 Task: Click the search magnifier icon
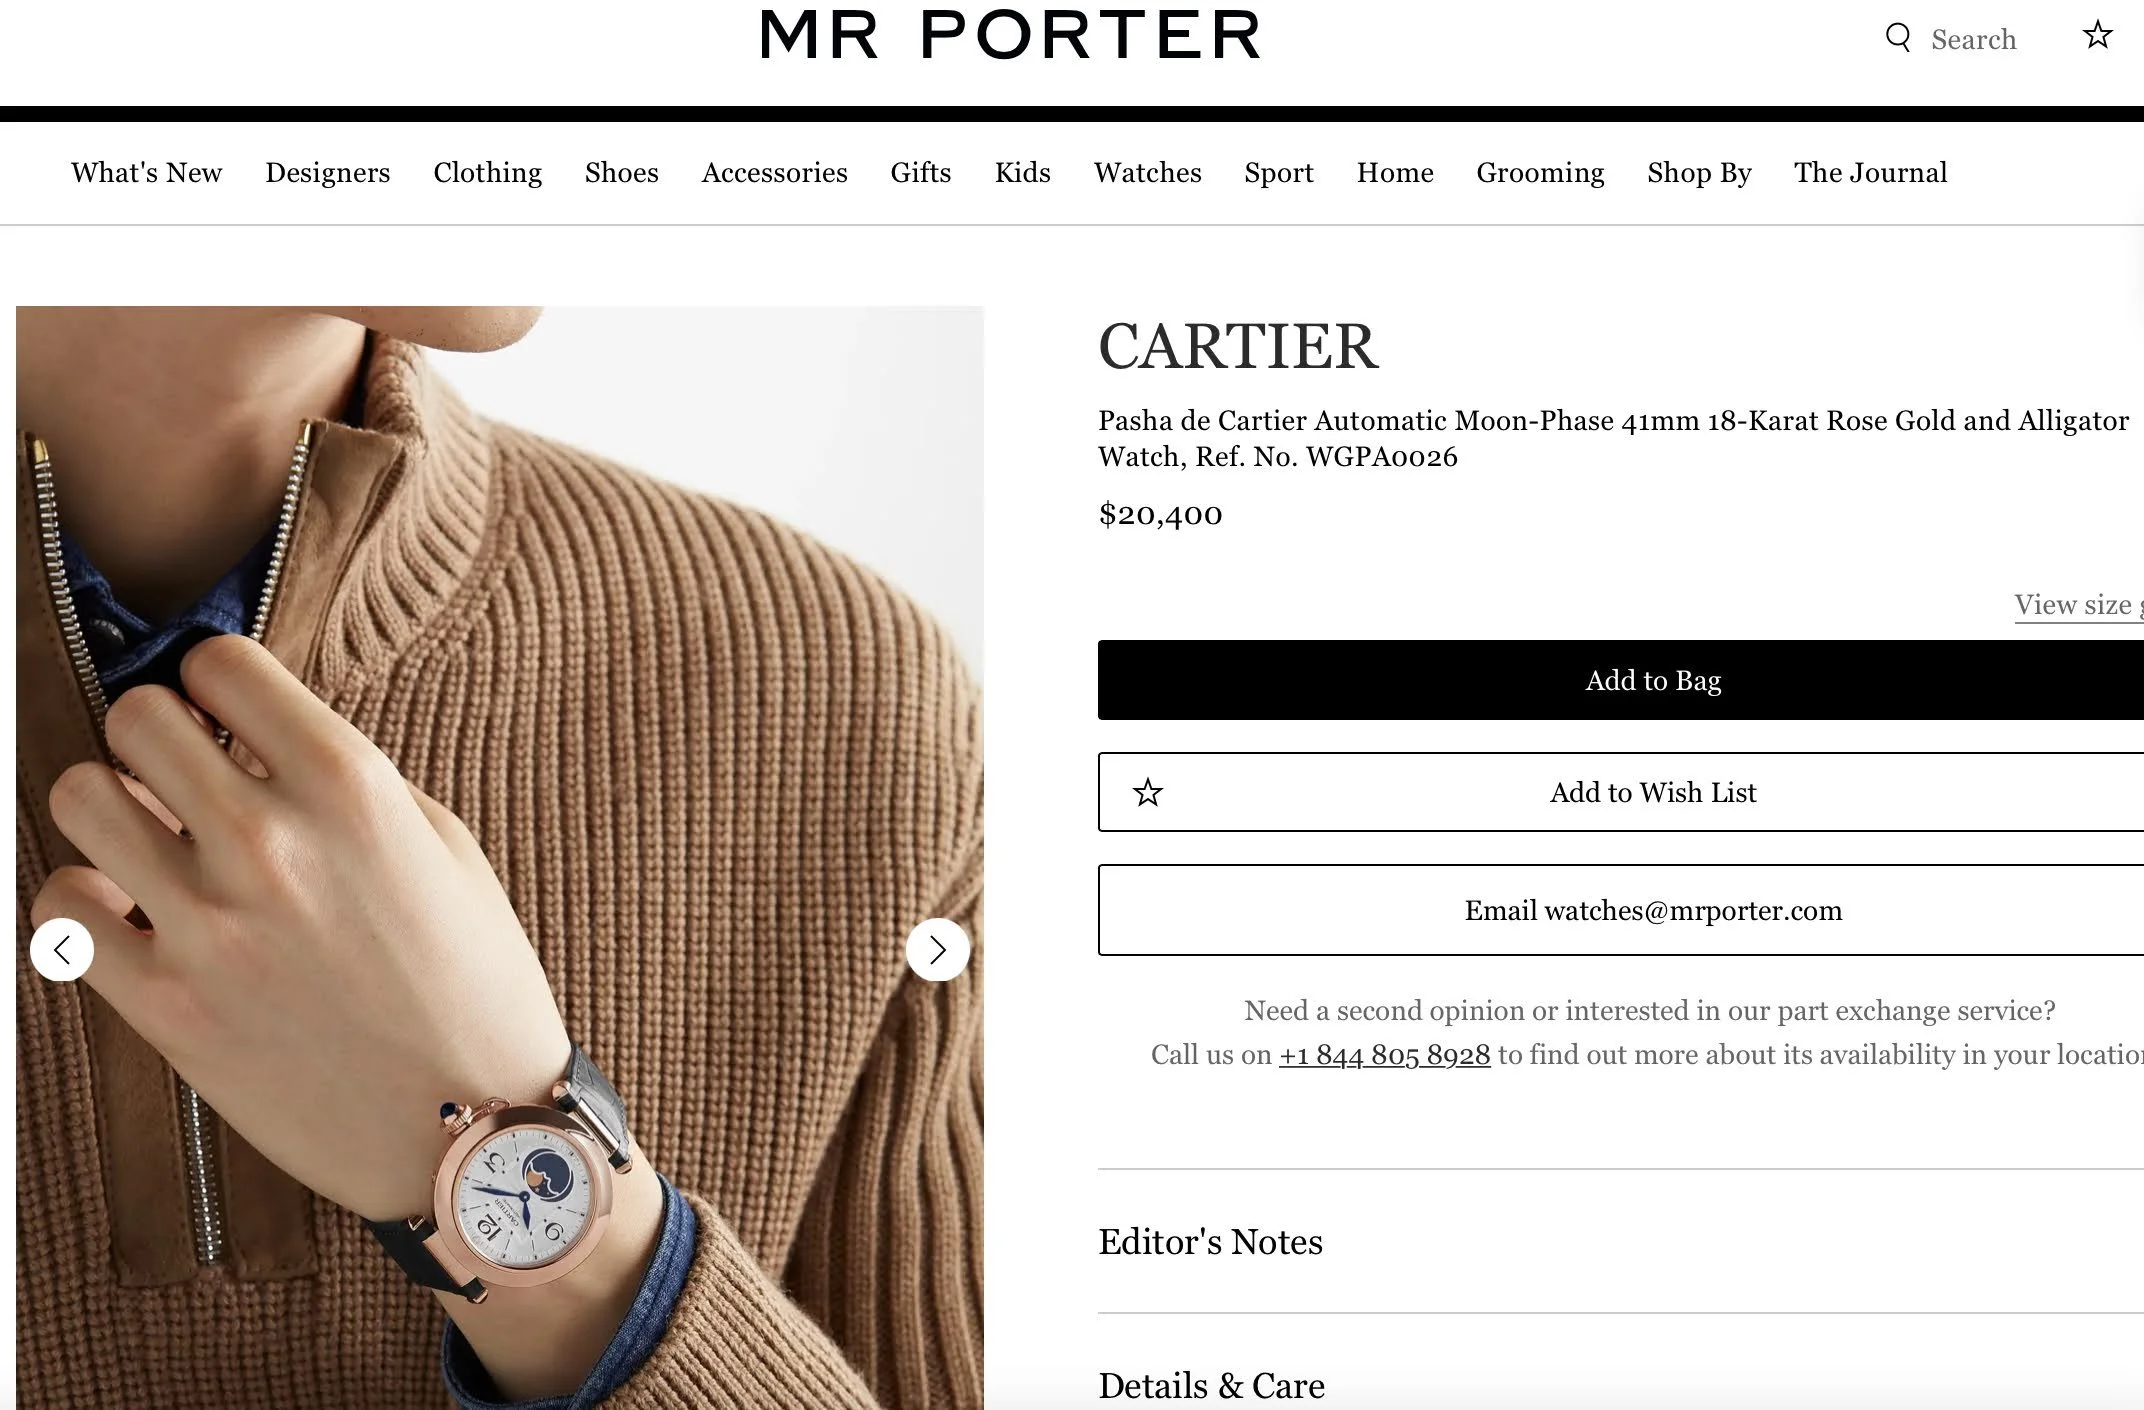pos(1897,38)
